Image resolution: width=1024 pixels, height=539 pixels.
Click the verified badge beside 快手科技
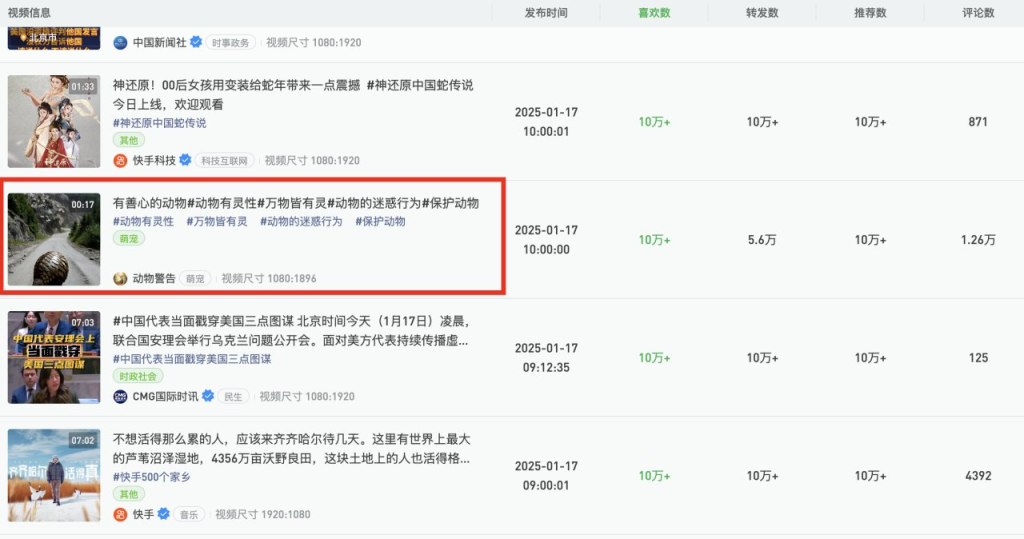click(x=185, y=160)
